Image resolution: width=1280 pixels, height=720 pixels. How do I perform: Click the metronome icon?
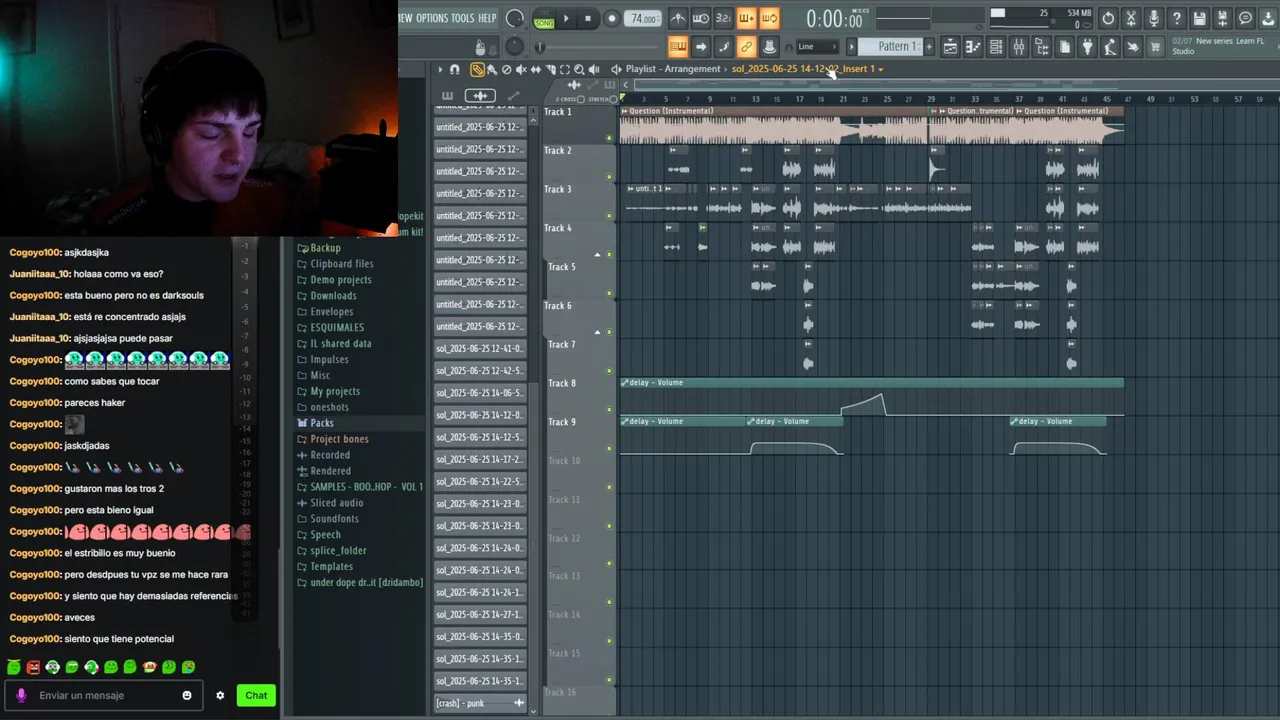(678, 18)
